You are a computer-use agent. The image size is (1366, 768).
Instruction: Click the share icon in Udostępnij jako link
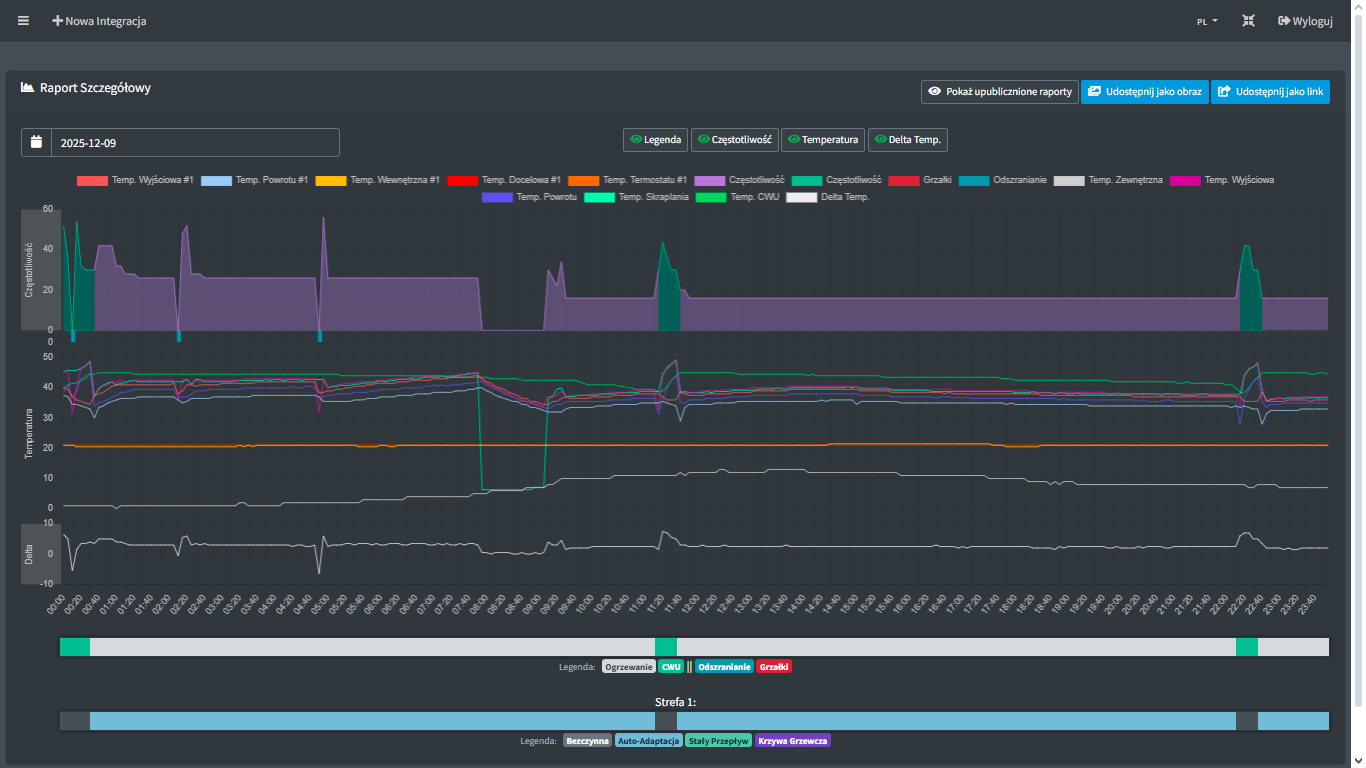[x=1224, y=92]
